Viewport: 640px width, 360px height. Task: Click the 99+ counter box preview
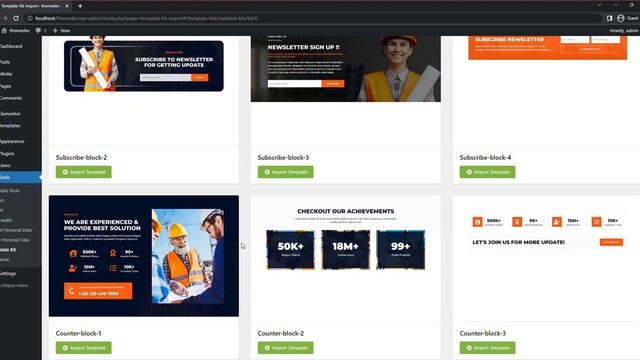[400, 250]
